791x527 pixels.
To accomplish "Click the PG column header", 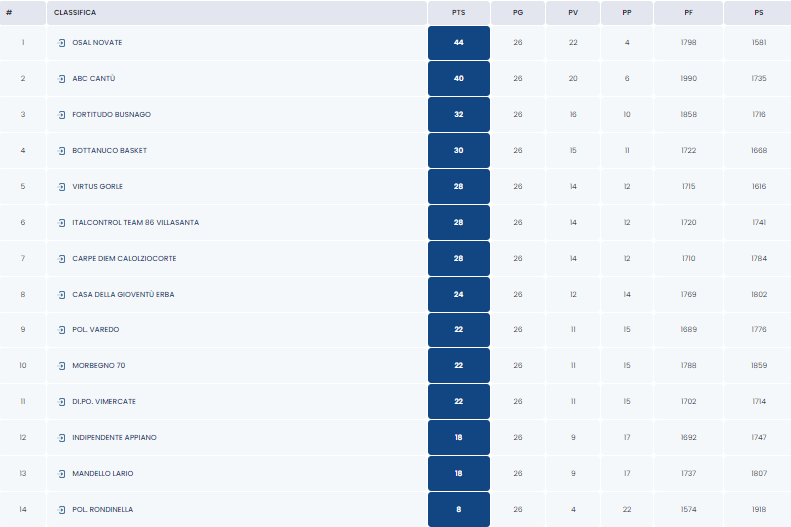I will [518, 13].
